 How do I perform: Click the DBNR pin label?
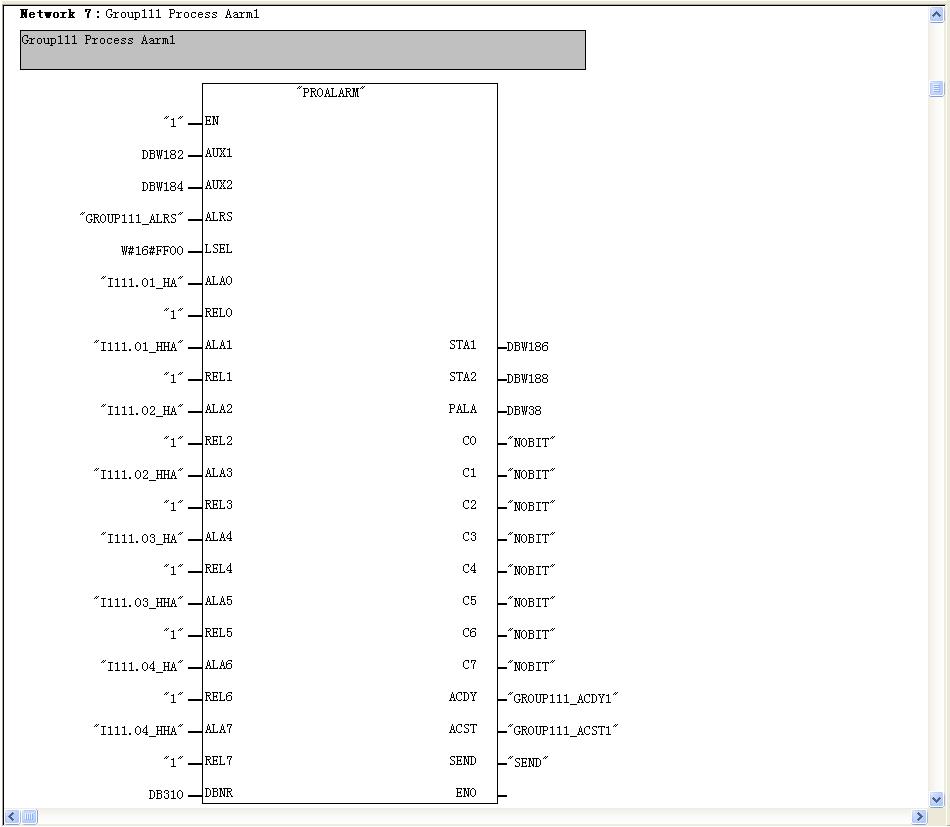(219, 793)
